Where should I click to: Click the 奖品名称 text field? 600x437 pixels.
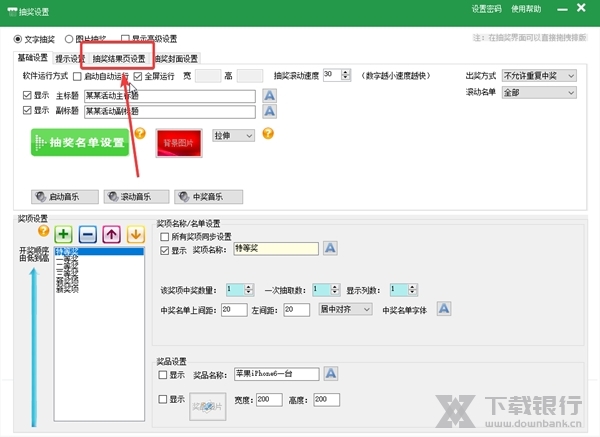pos(277,374)
